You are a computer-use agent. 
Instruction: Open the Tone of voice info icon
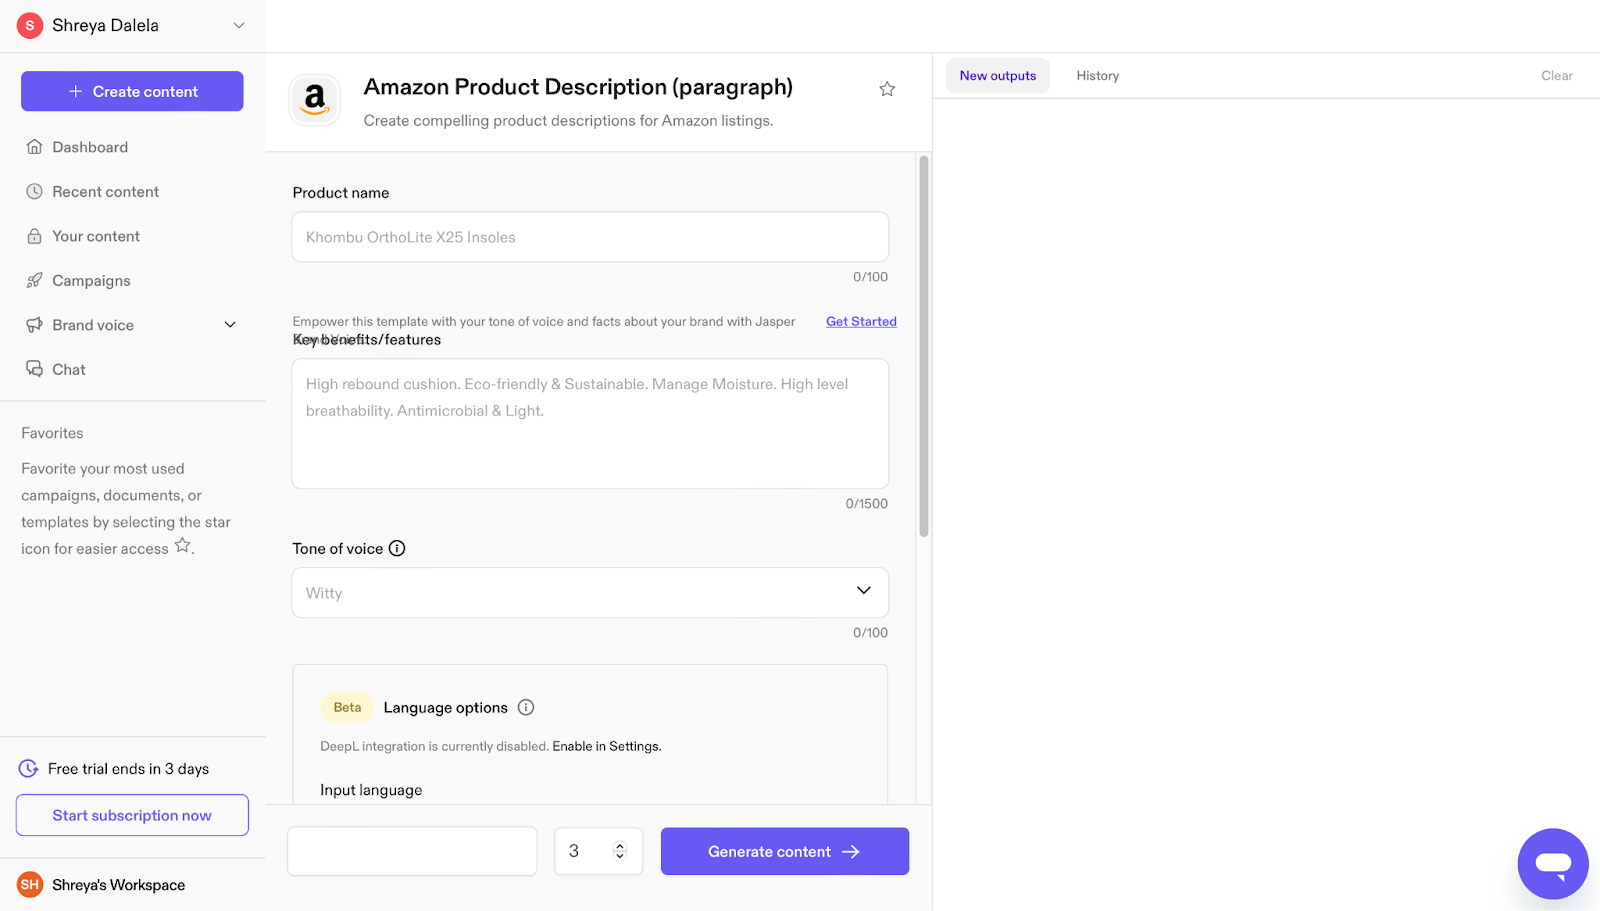(x=397, y=548)
